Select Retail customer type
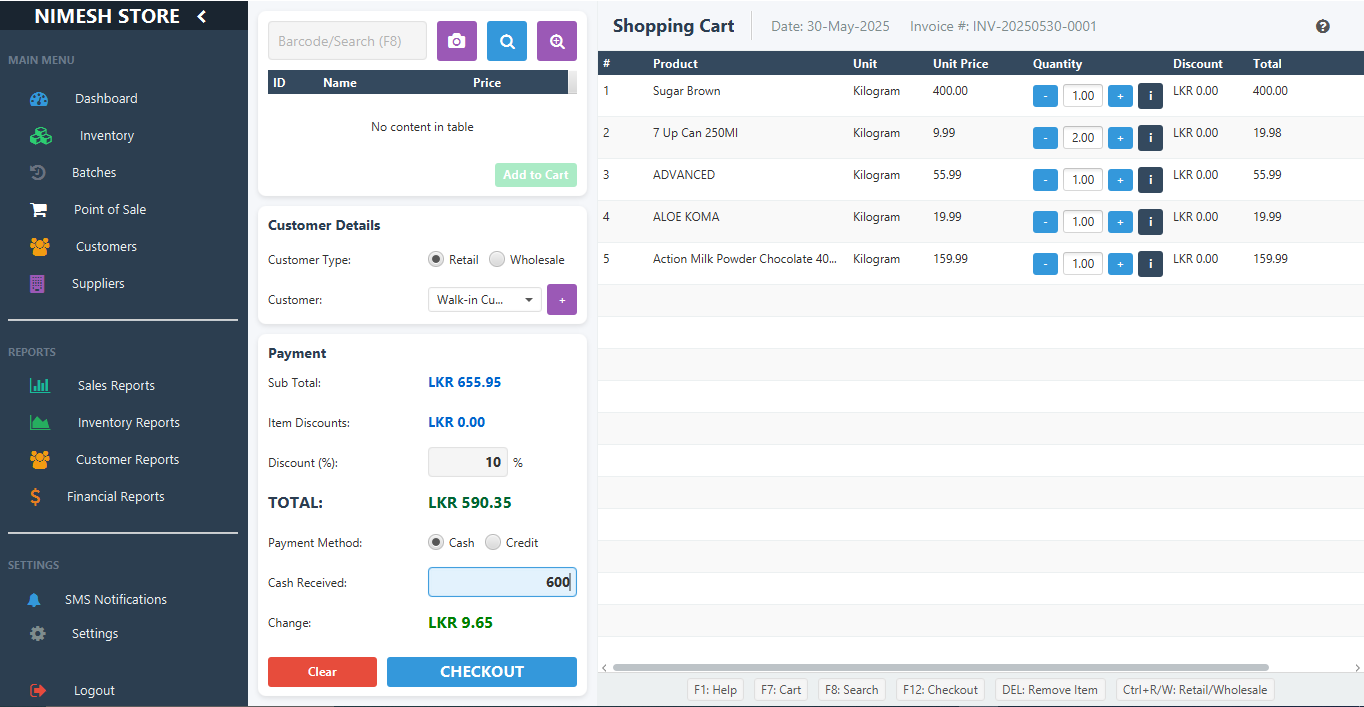The height and width of the screenshot is (707, 1364). point(436,260)
